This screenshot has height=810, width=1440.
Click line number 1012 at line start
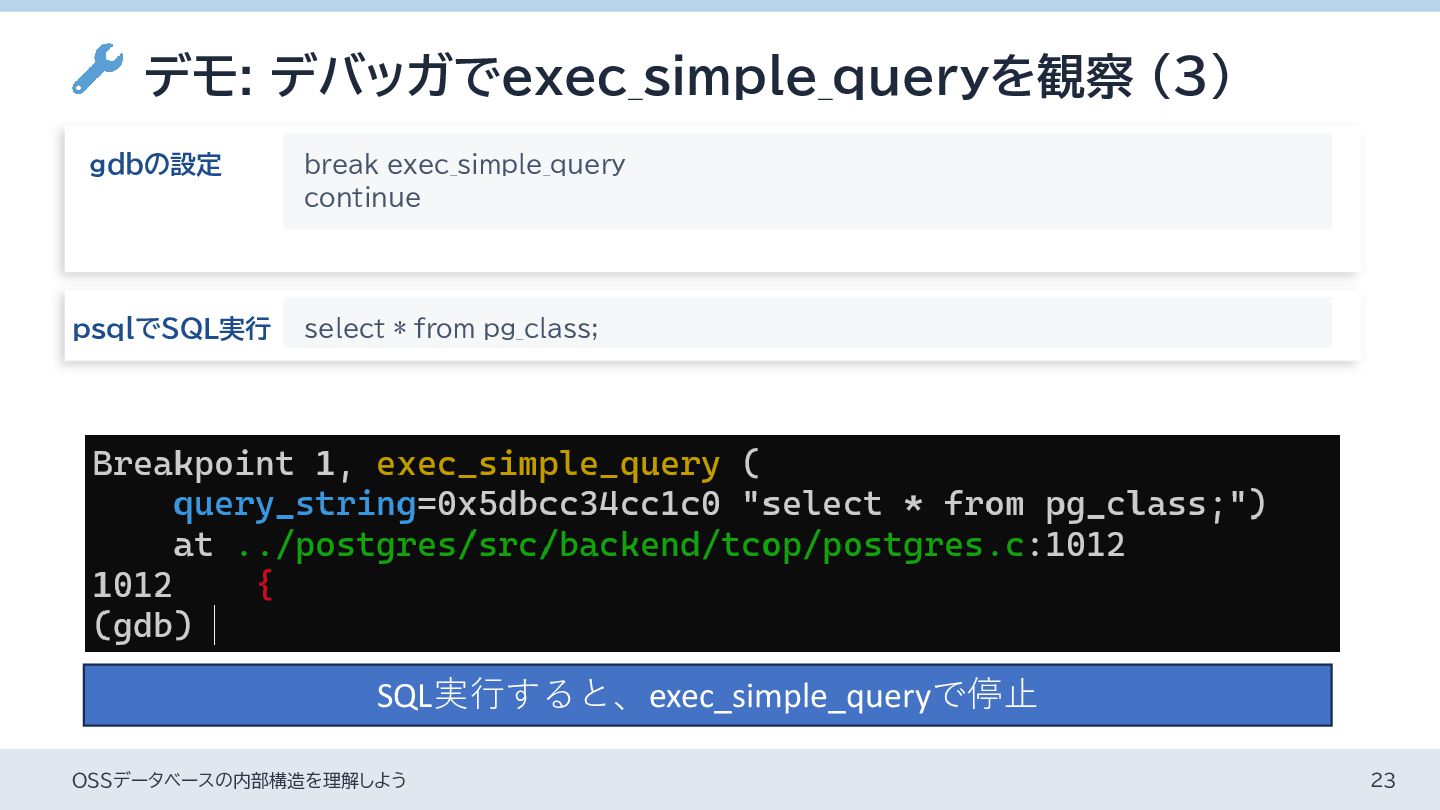[x=132, y=585]
